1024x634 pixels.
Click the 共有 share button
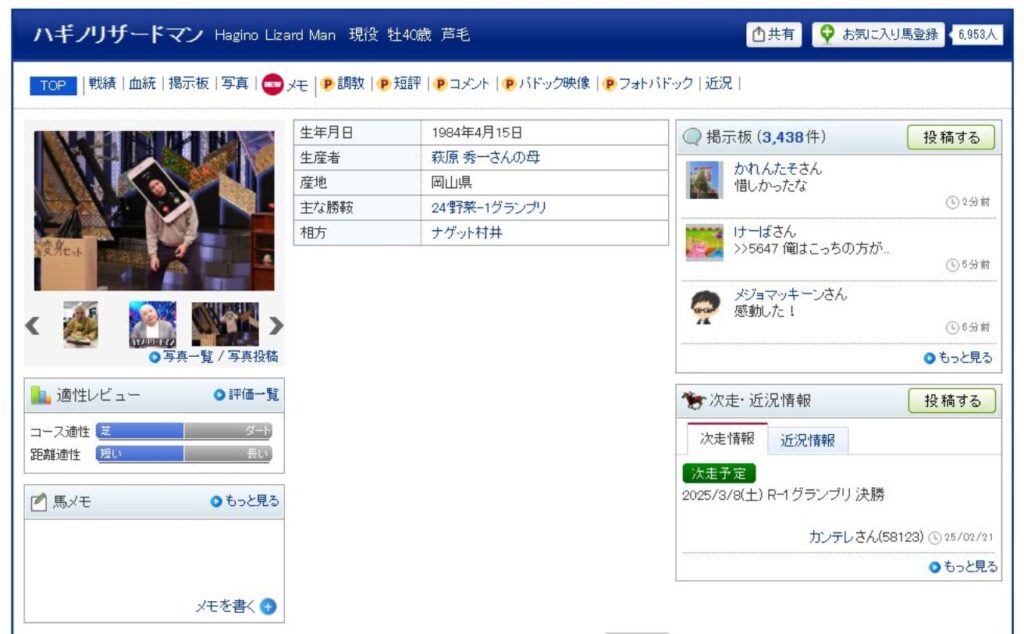pyautogui.click(x=775, y=35)
